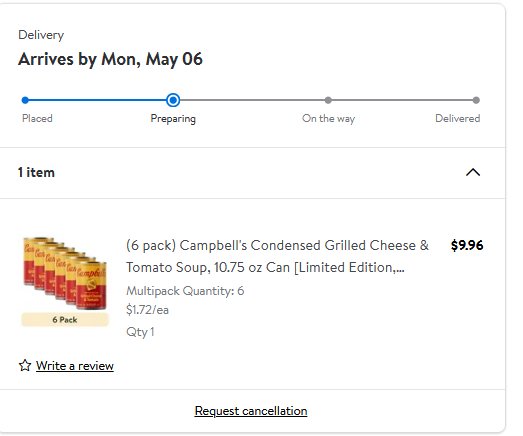Click the 6 Pack badge under product image
523x436 pixels.
point(65,320)
